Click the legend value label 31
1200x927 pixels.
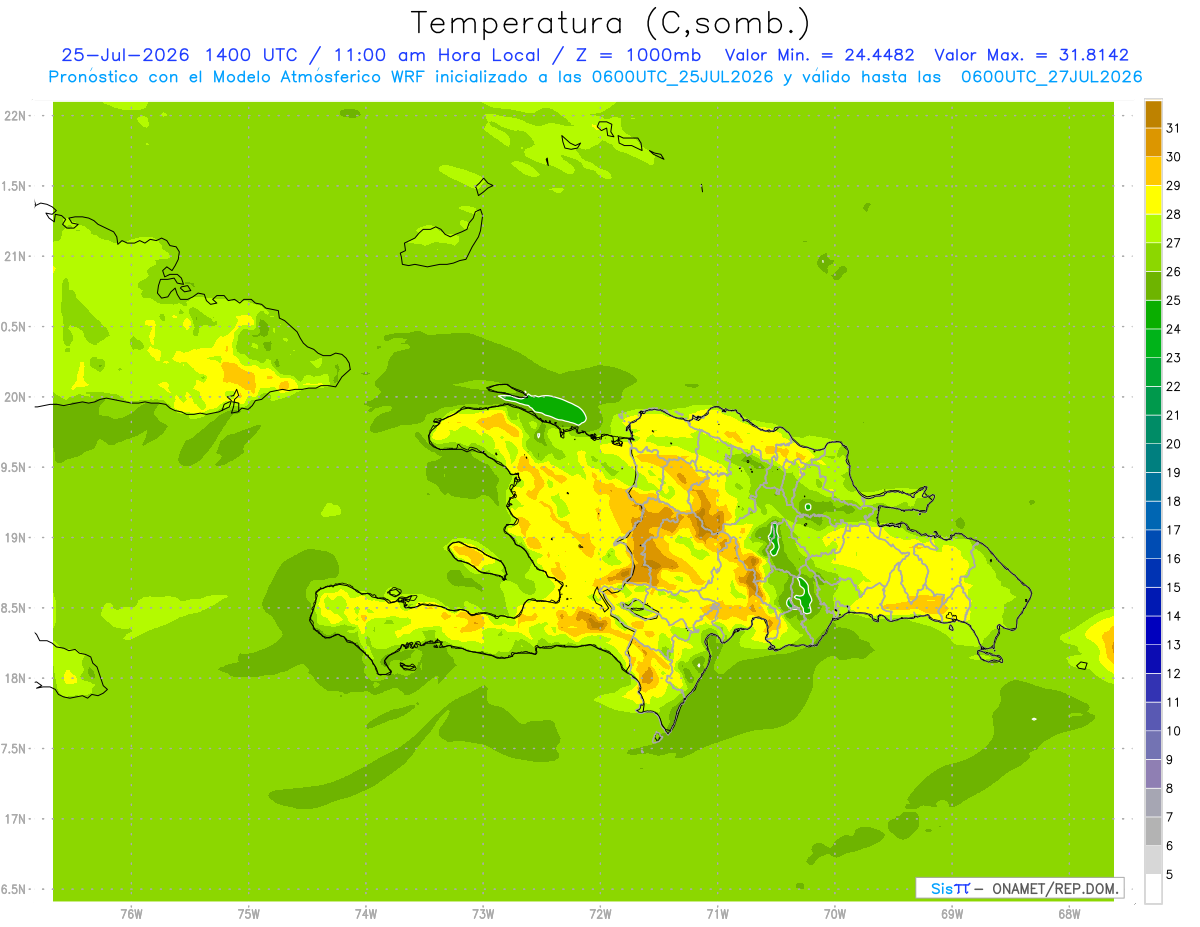point(1173,128)
